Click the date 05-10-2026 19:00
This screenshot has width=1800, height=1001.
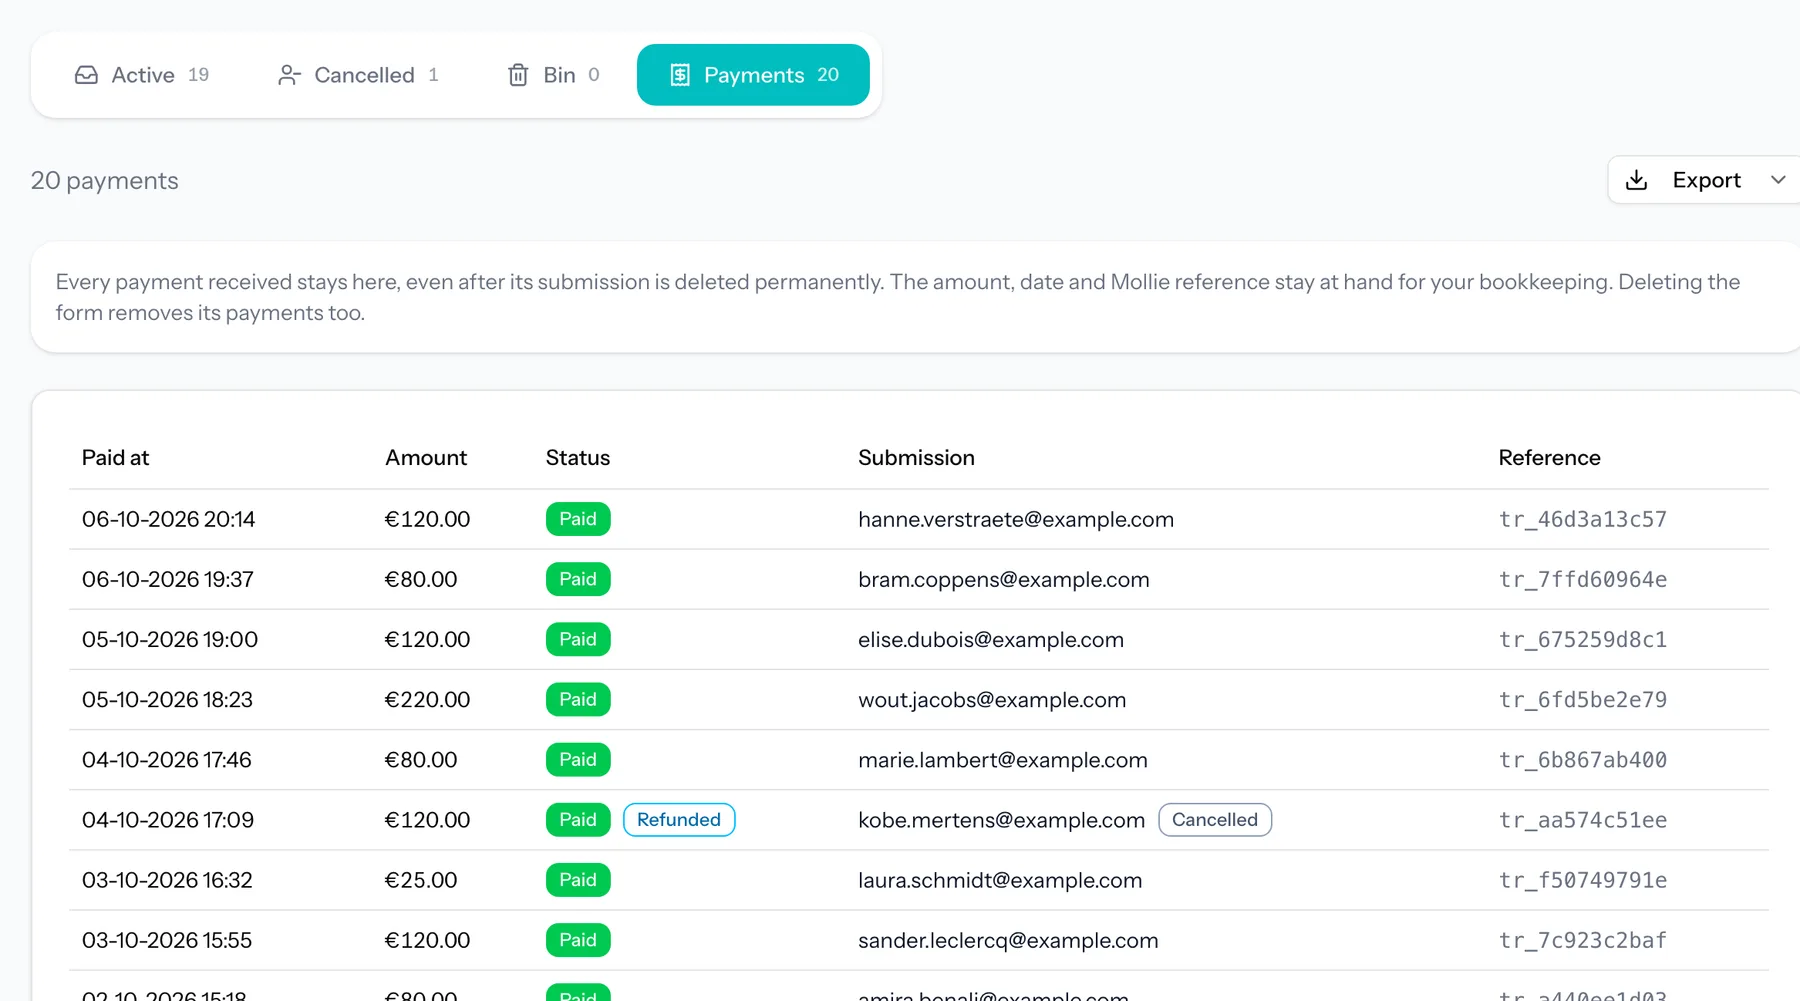coord(170,639)
